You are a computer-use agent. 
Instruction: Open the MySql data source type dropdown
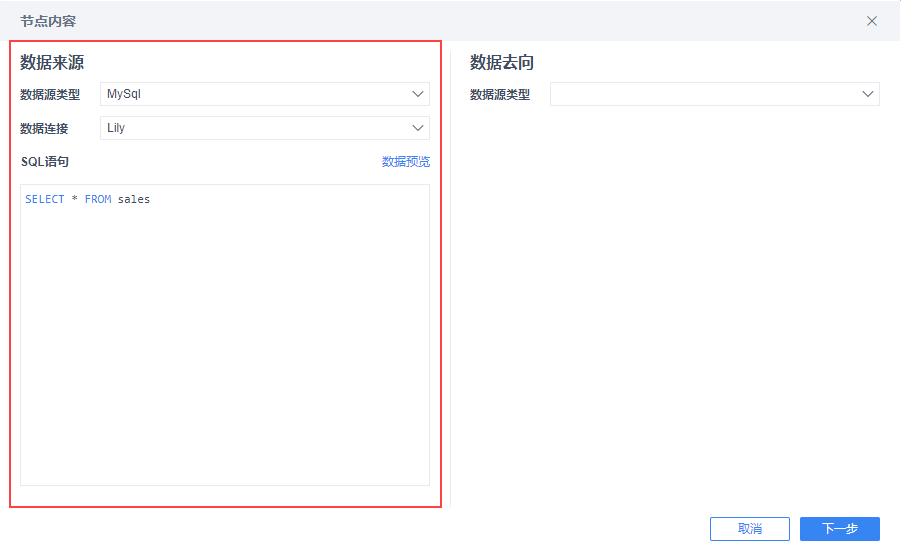click(x=265, y=94)
